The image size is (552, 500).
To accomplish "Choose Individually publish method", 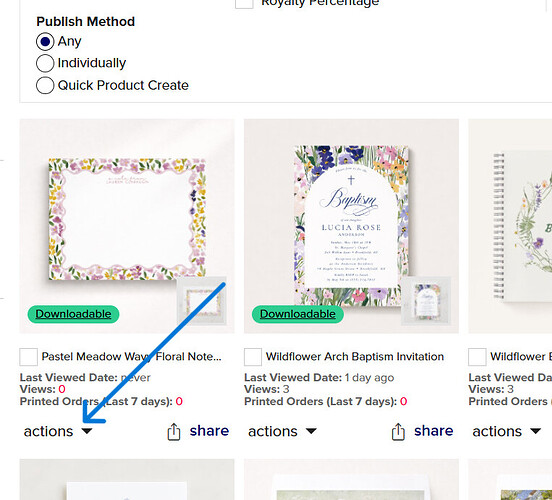I will click(45, 63).
